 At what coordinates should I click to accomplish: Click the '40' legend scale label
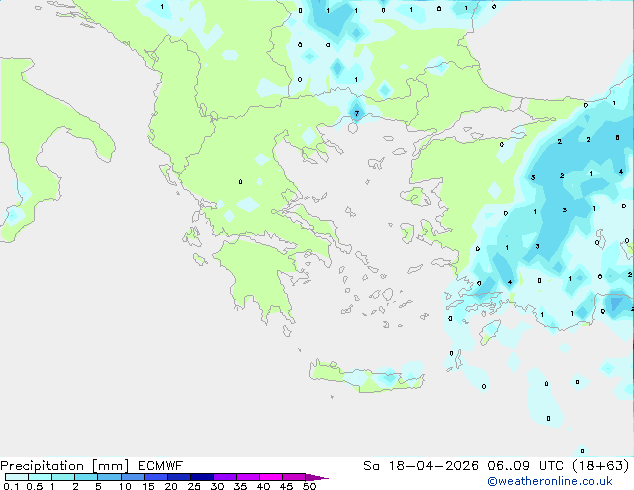[263, 486]
